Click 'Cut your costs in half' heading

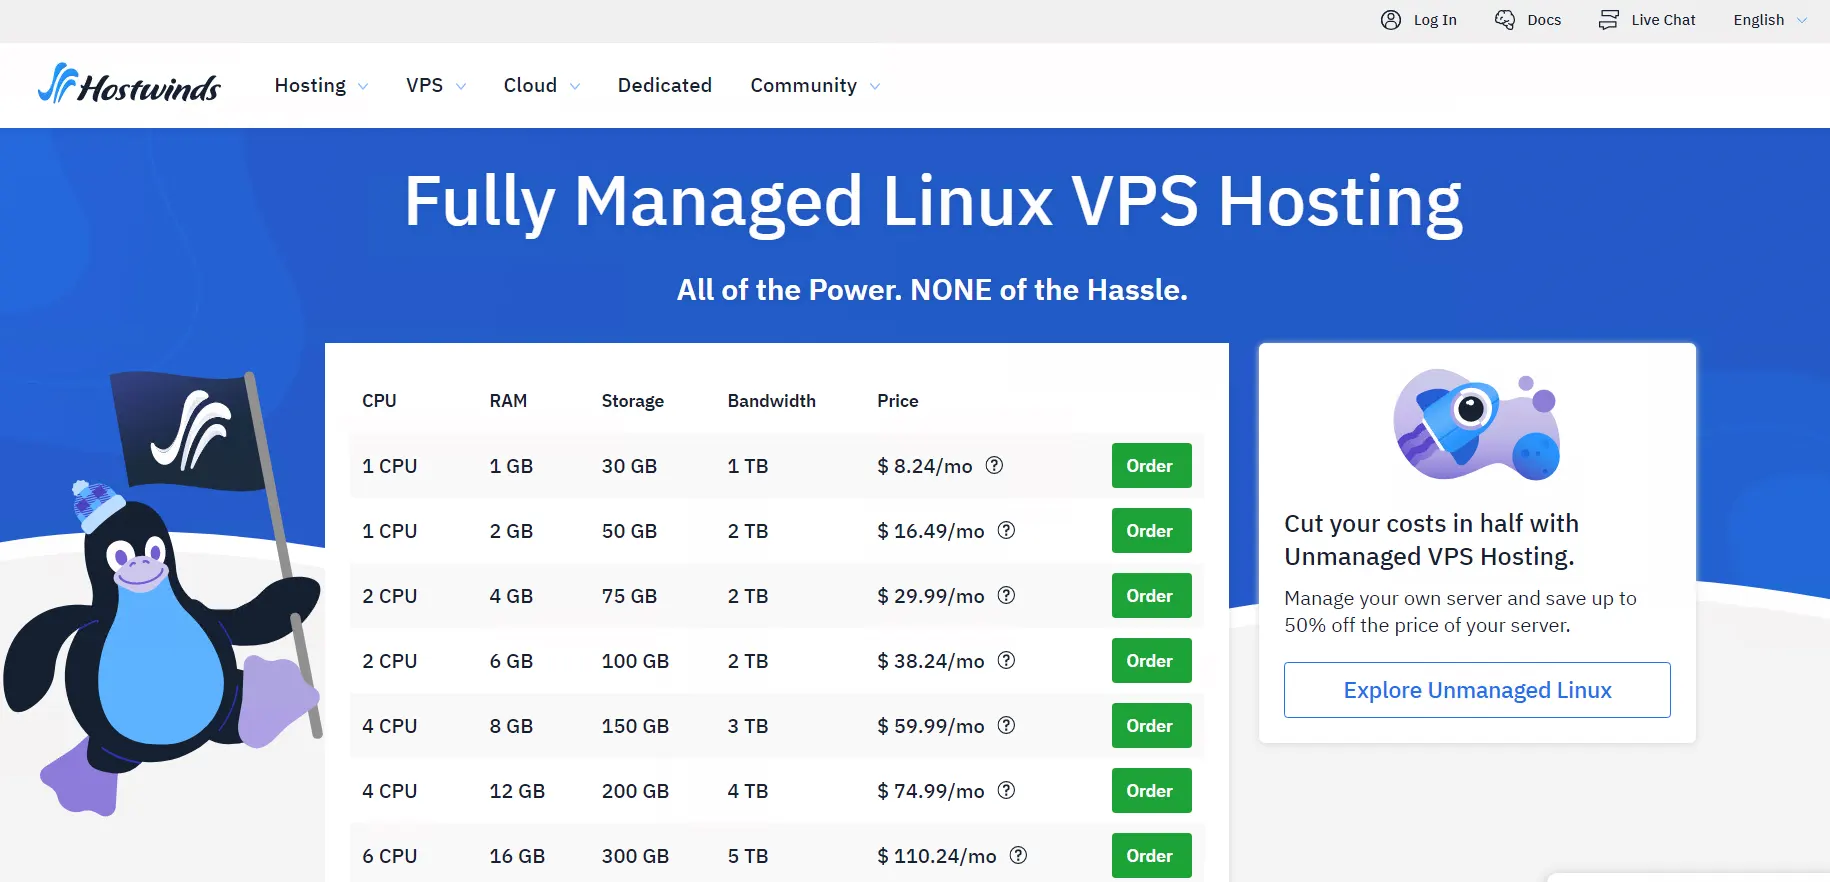click(1431, 540)
